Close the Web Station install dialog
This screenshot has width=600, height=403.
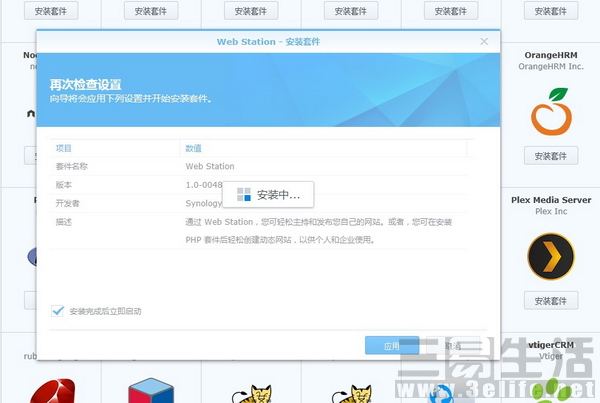coord(484,41)
